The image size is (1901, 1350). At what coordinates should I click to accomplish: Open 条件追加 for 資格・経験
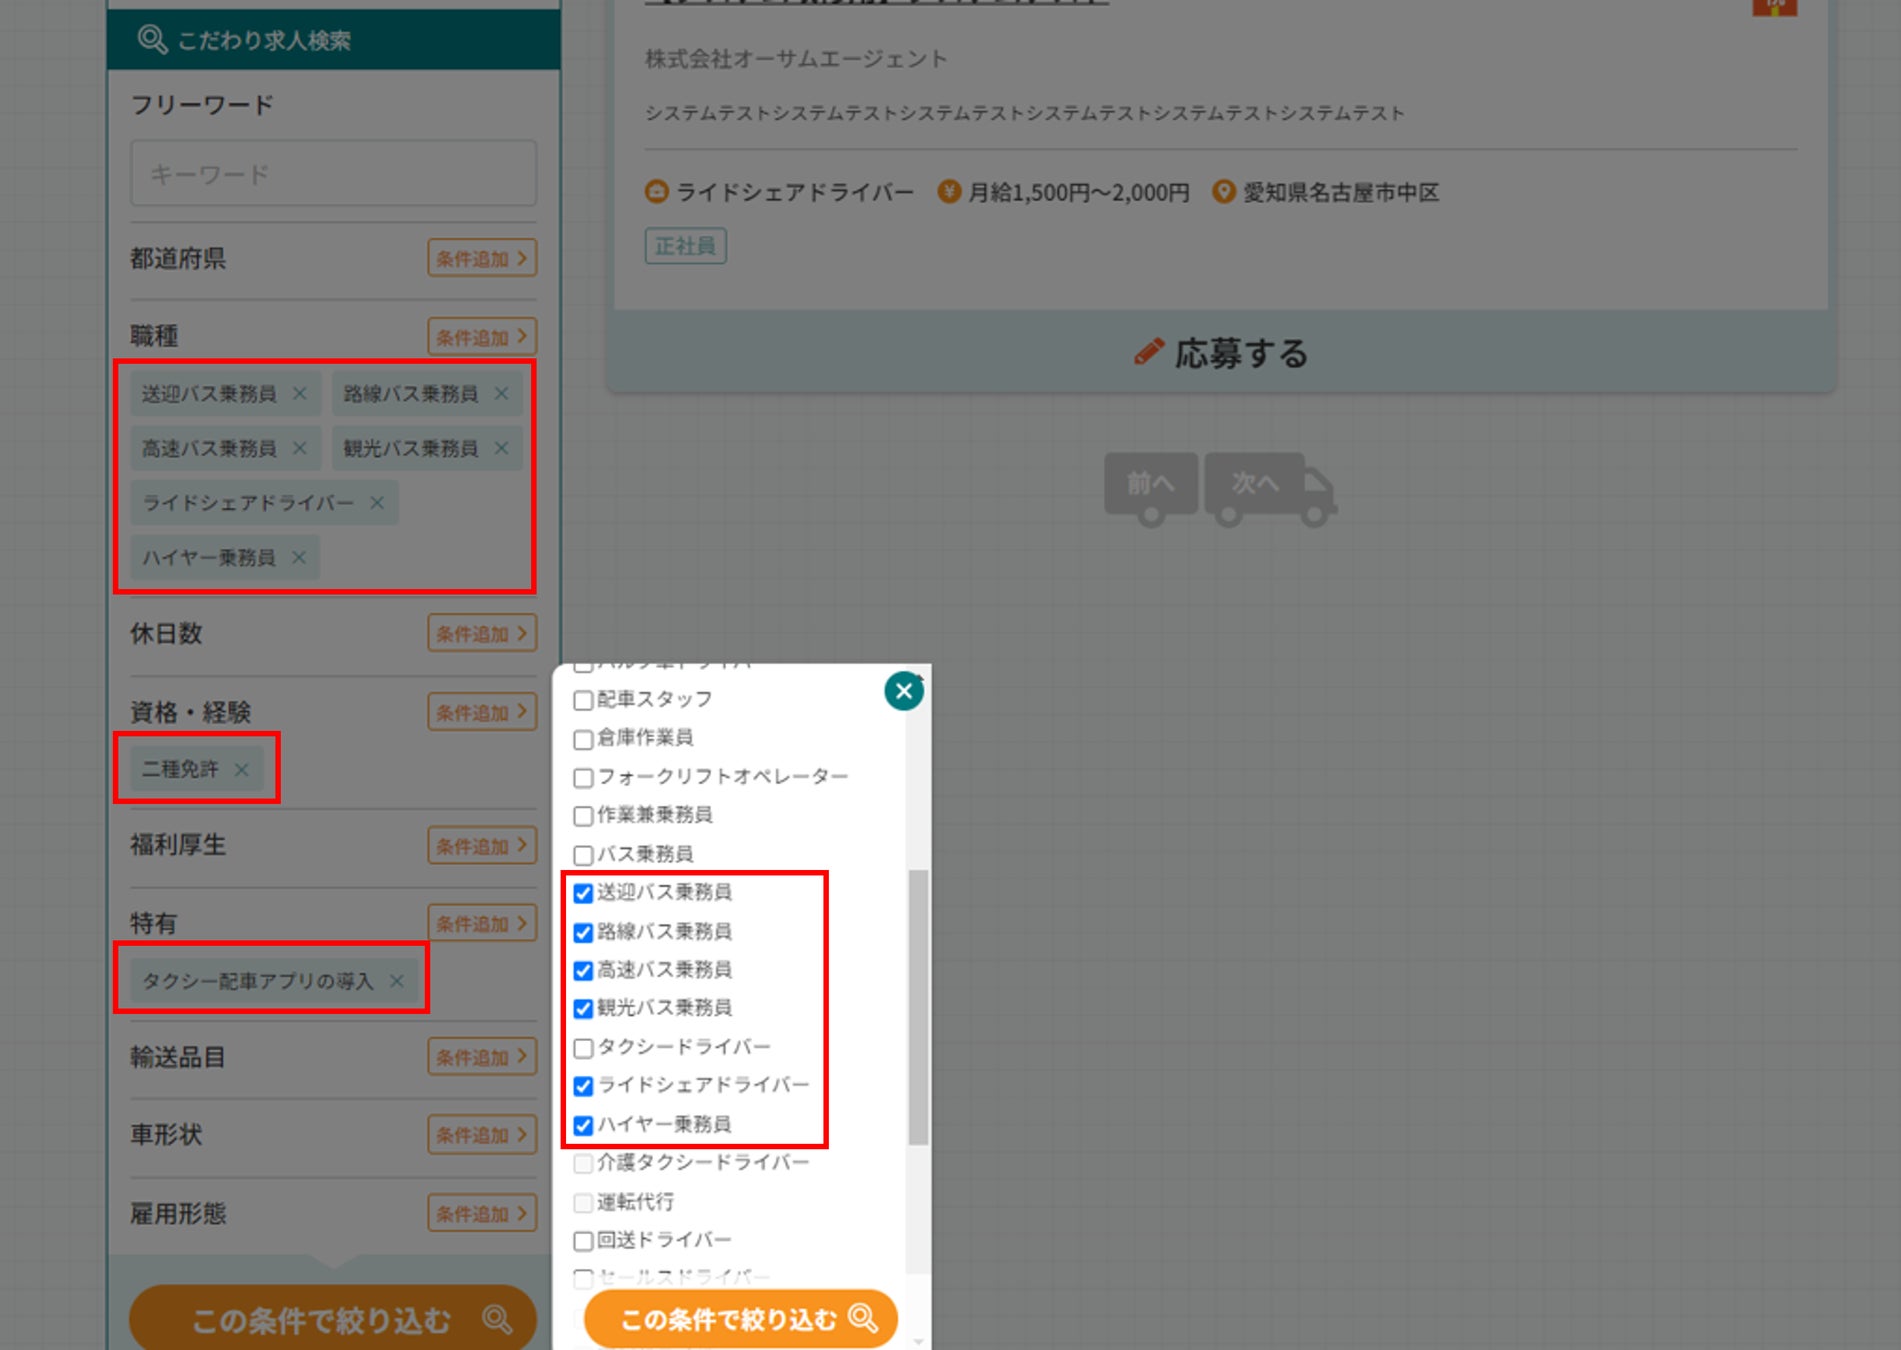pos(482,712)
